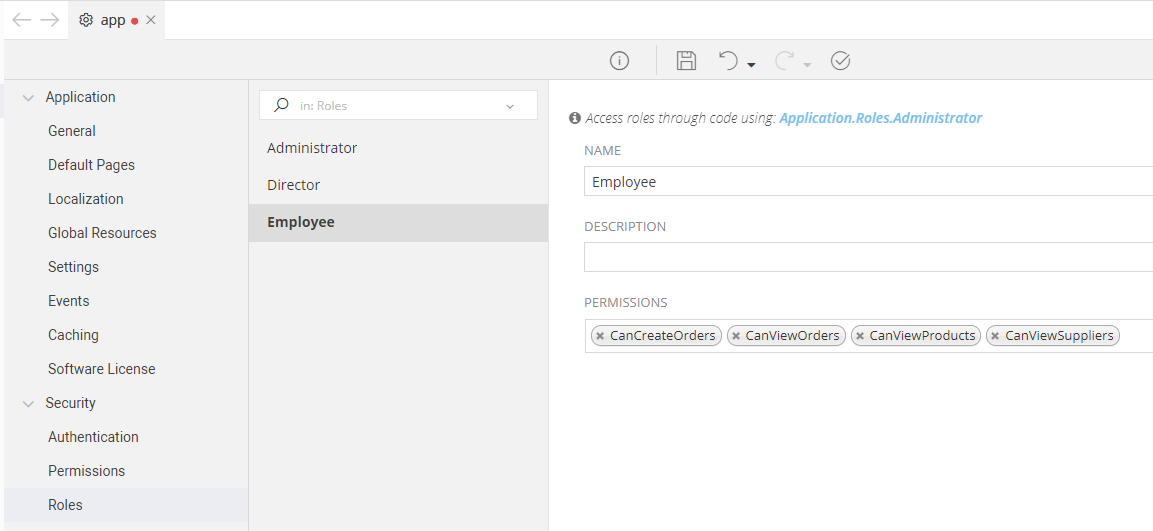Open the undo history dropdown arrow

751,65
